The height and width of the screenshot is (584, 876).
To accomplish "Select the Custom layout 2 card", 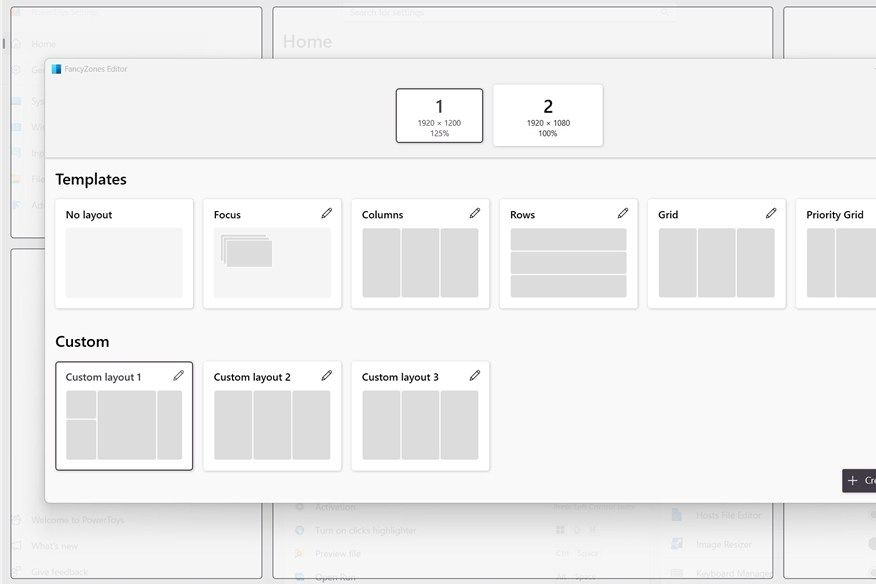I will pyautogui.click(x=272, y=416).
